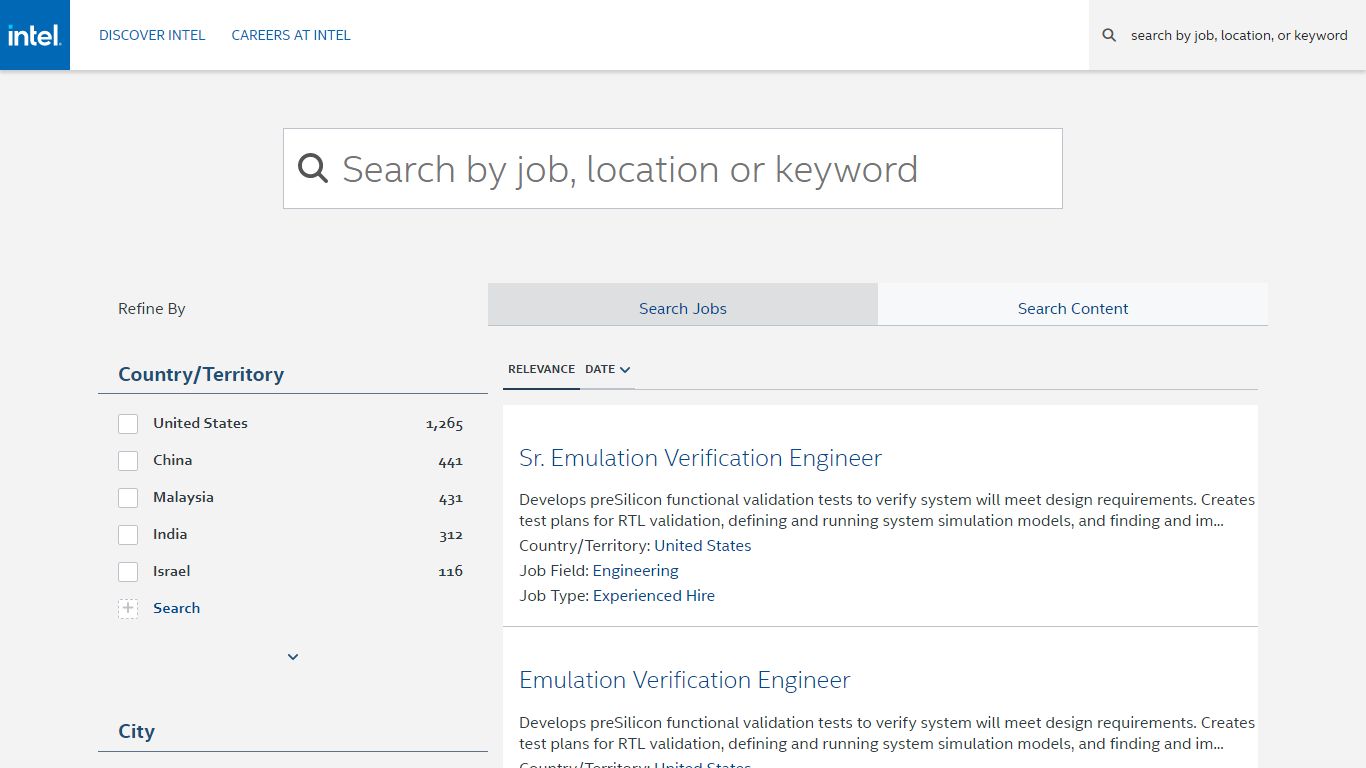Click Search link under country list

tap(176, 608)
